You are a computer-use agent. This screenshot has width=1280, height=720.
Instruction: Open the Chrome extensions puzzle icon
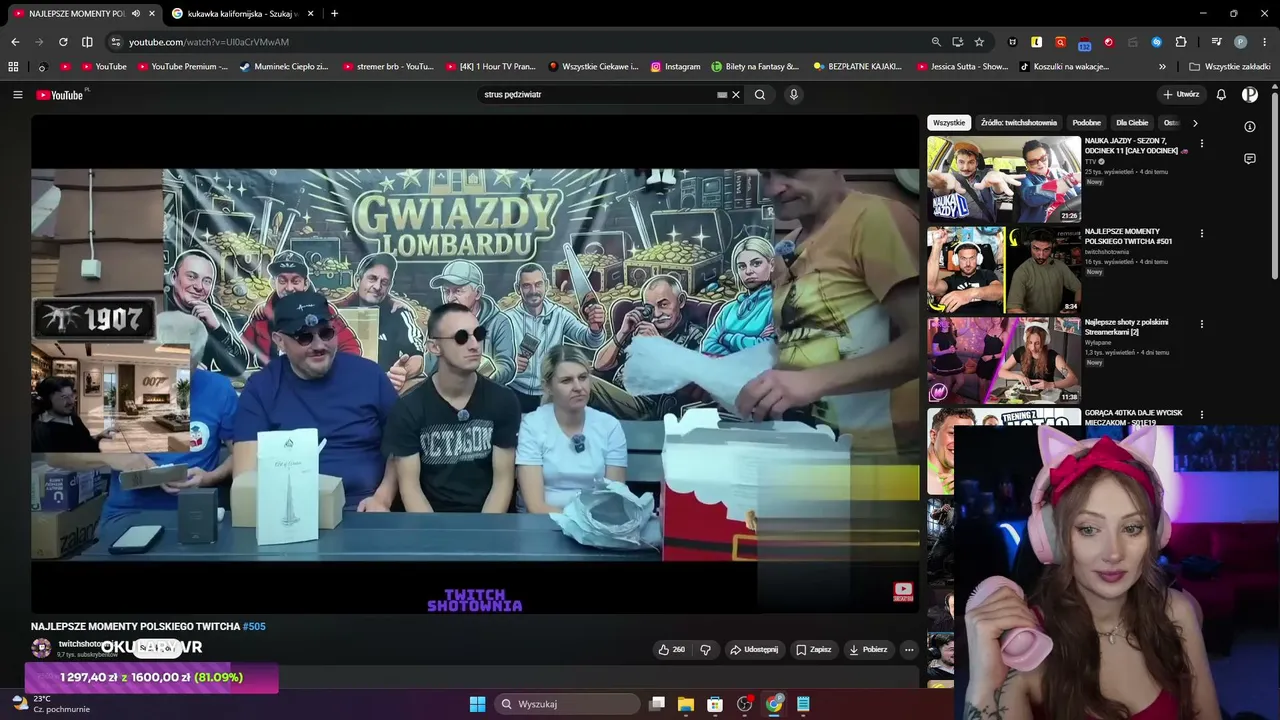tap(1181, 42)
